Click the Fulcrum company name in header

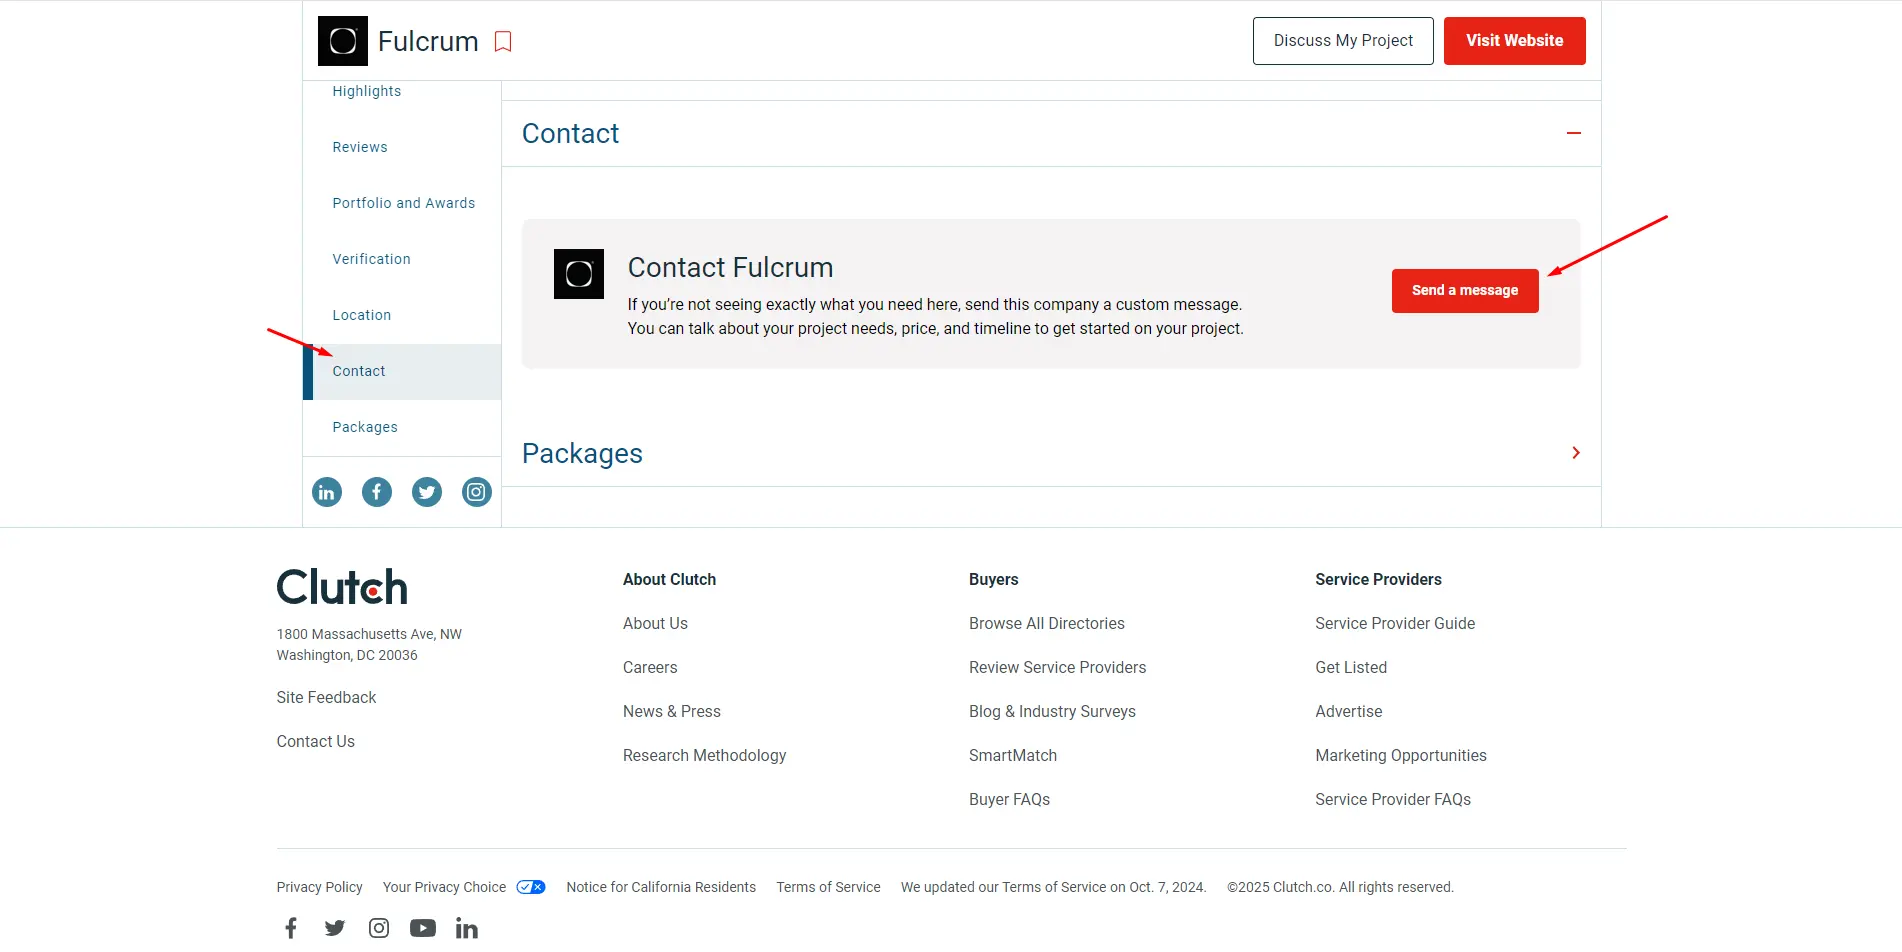[428, 41]
